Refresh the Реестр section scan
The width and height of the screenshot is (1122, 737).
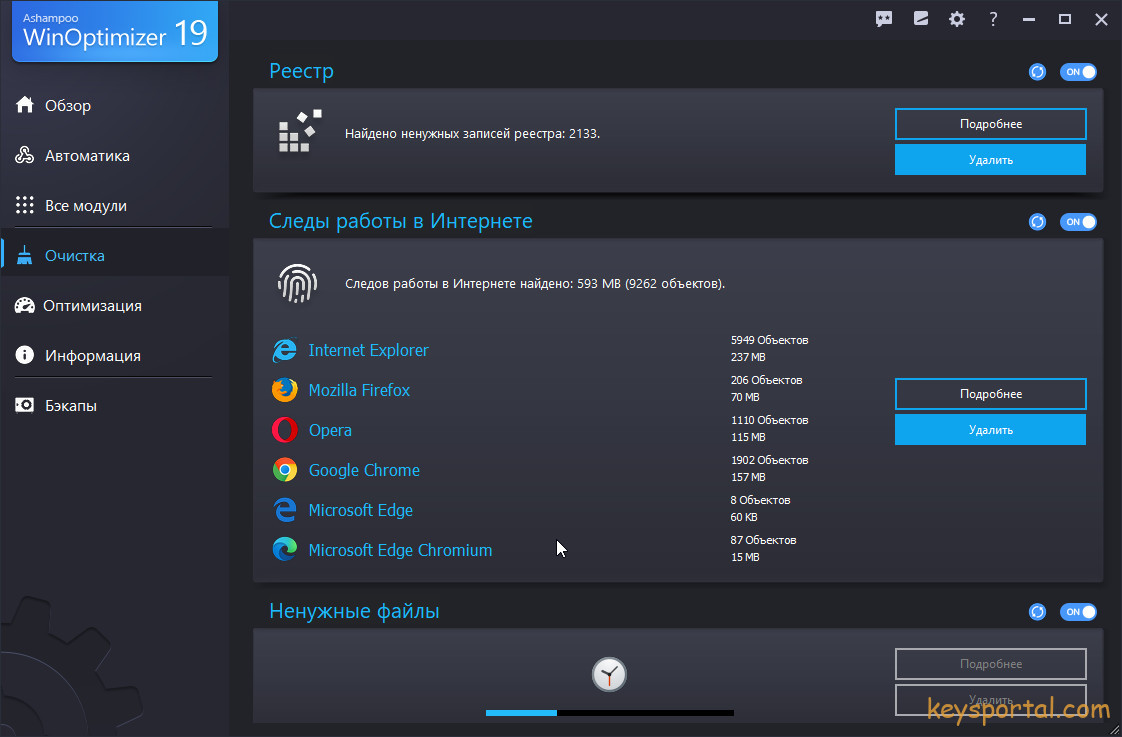pyautogui.click(x=1038, y=72)
